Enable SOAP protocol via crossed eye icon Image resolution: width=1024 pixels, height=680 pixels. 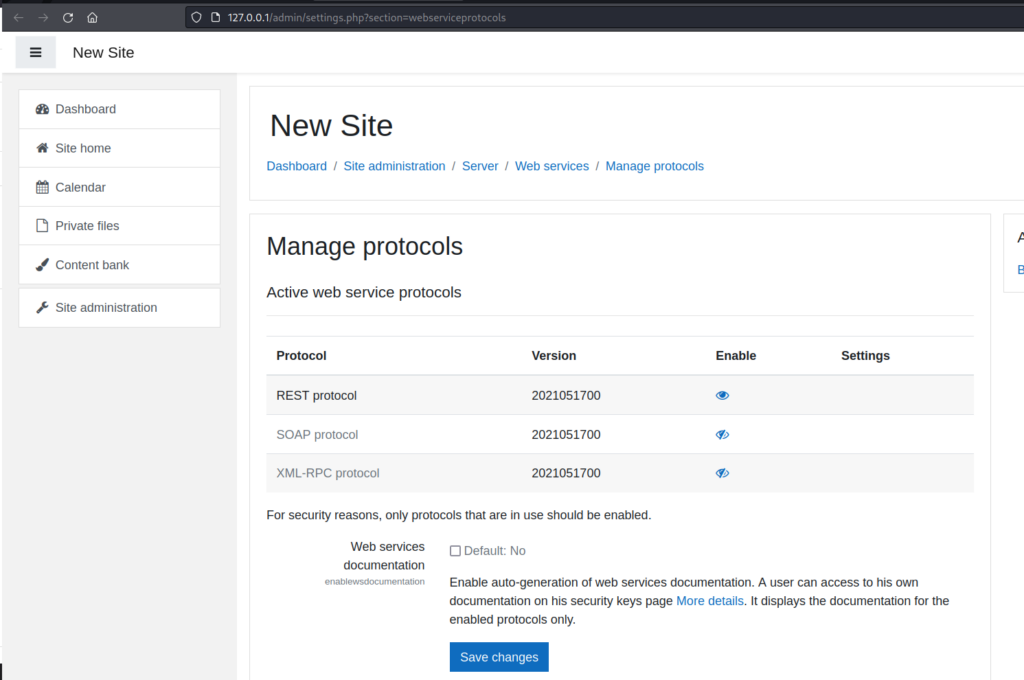722,435
